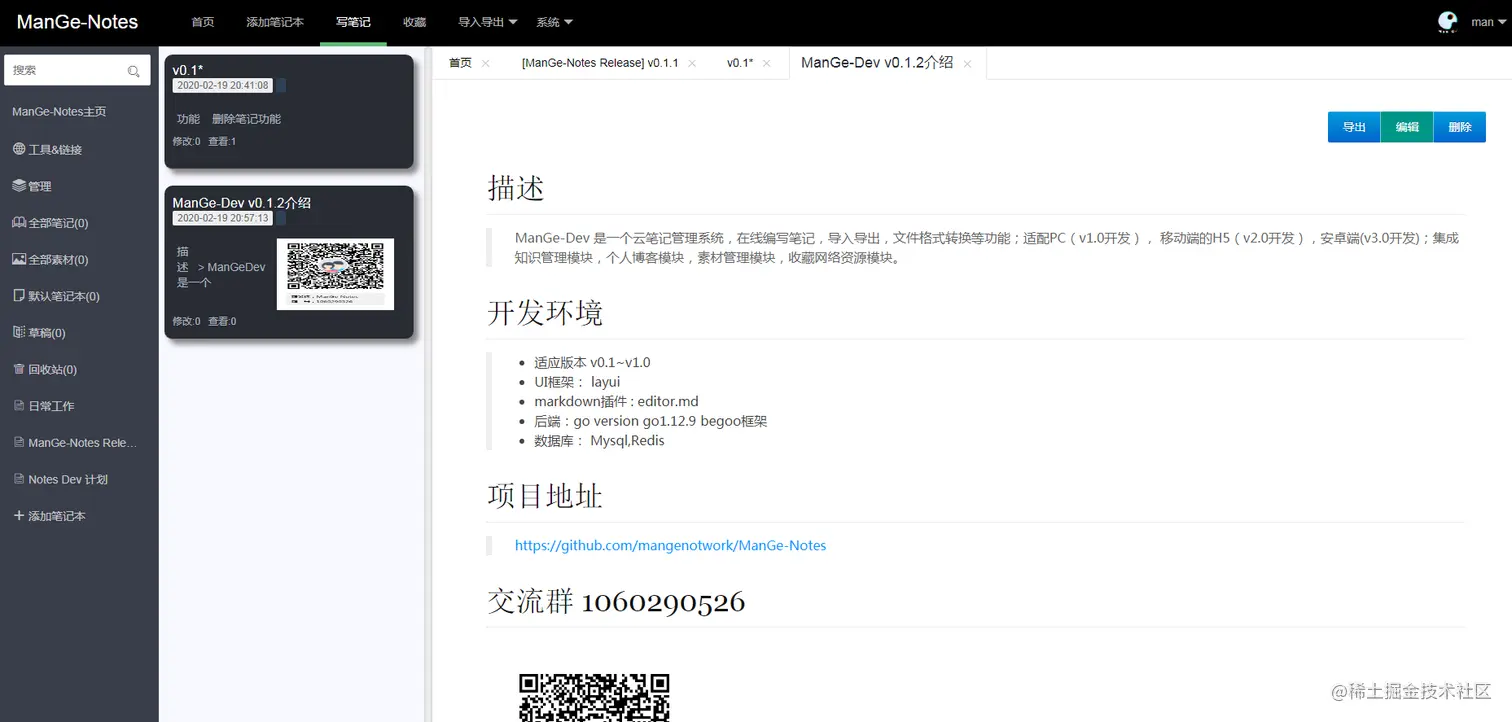This screenshot has width=1512, height=722.
Task: Switch to the v0.1* content tab
Action: click(740, 63)
